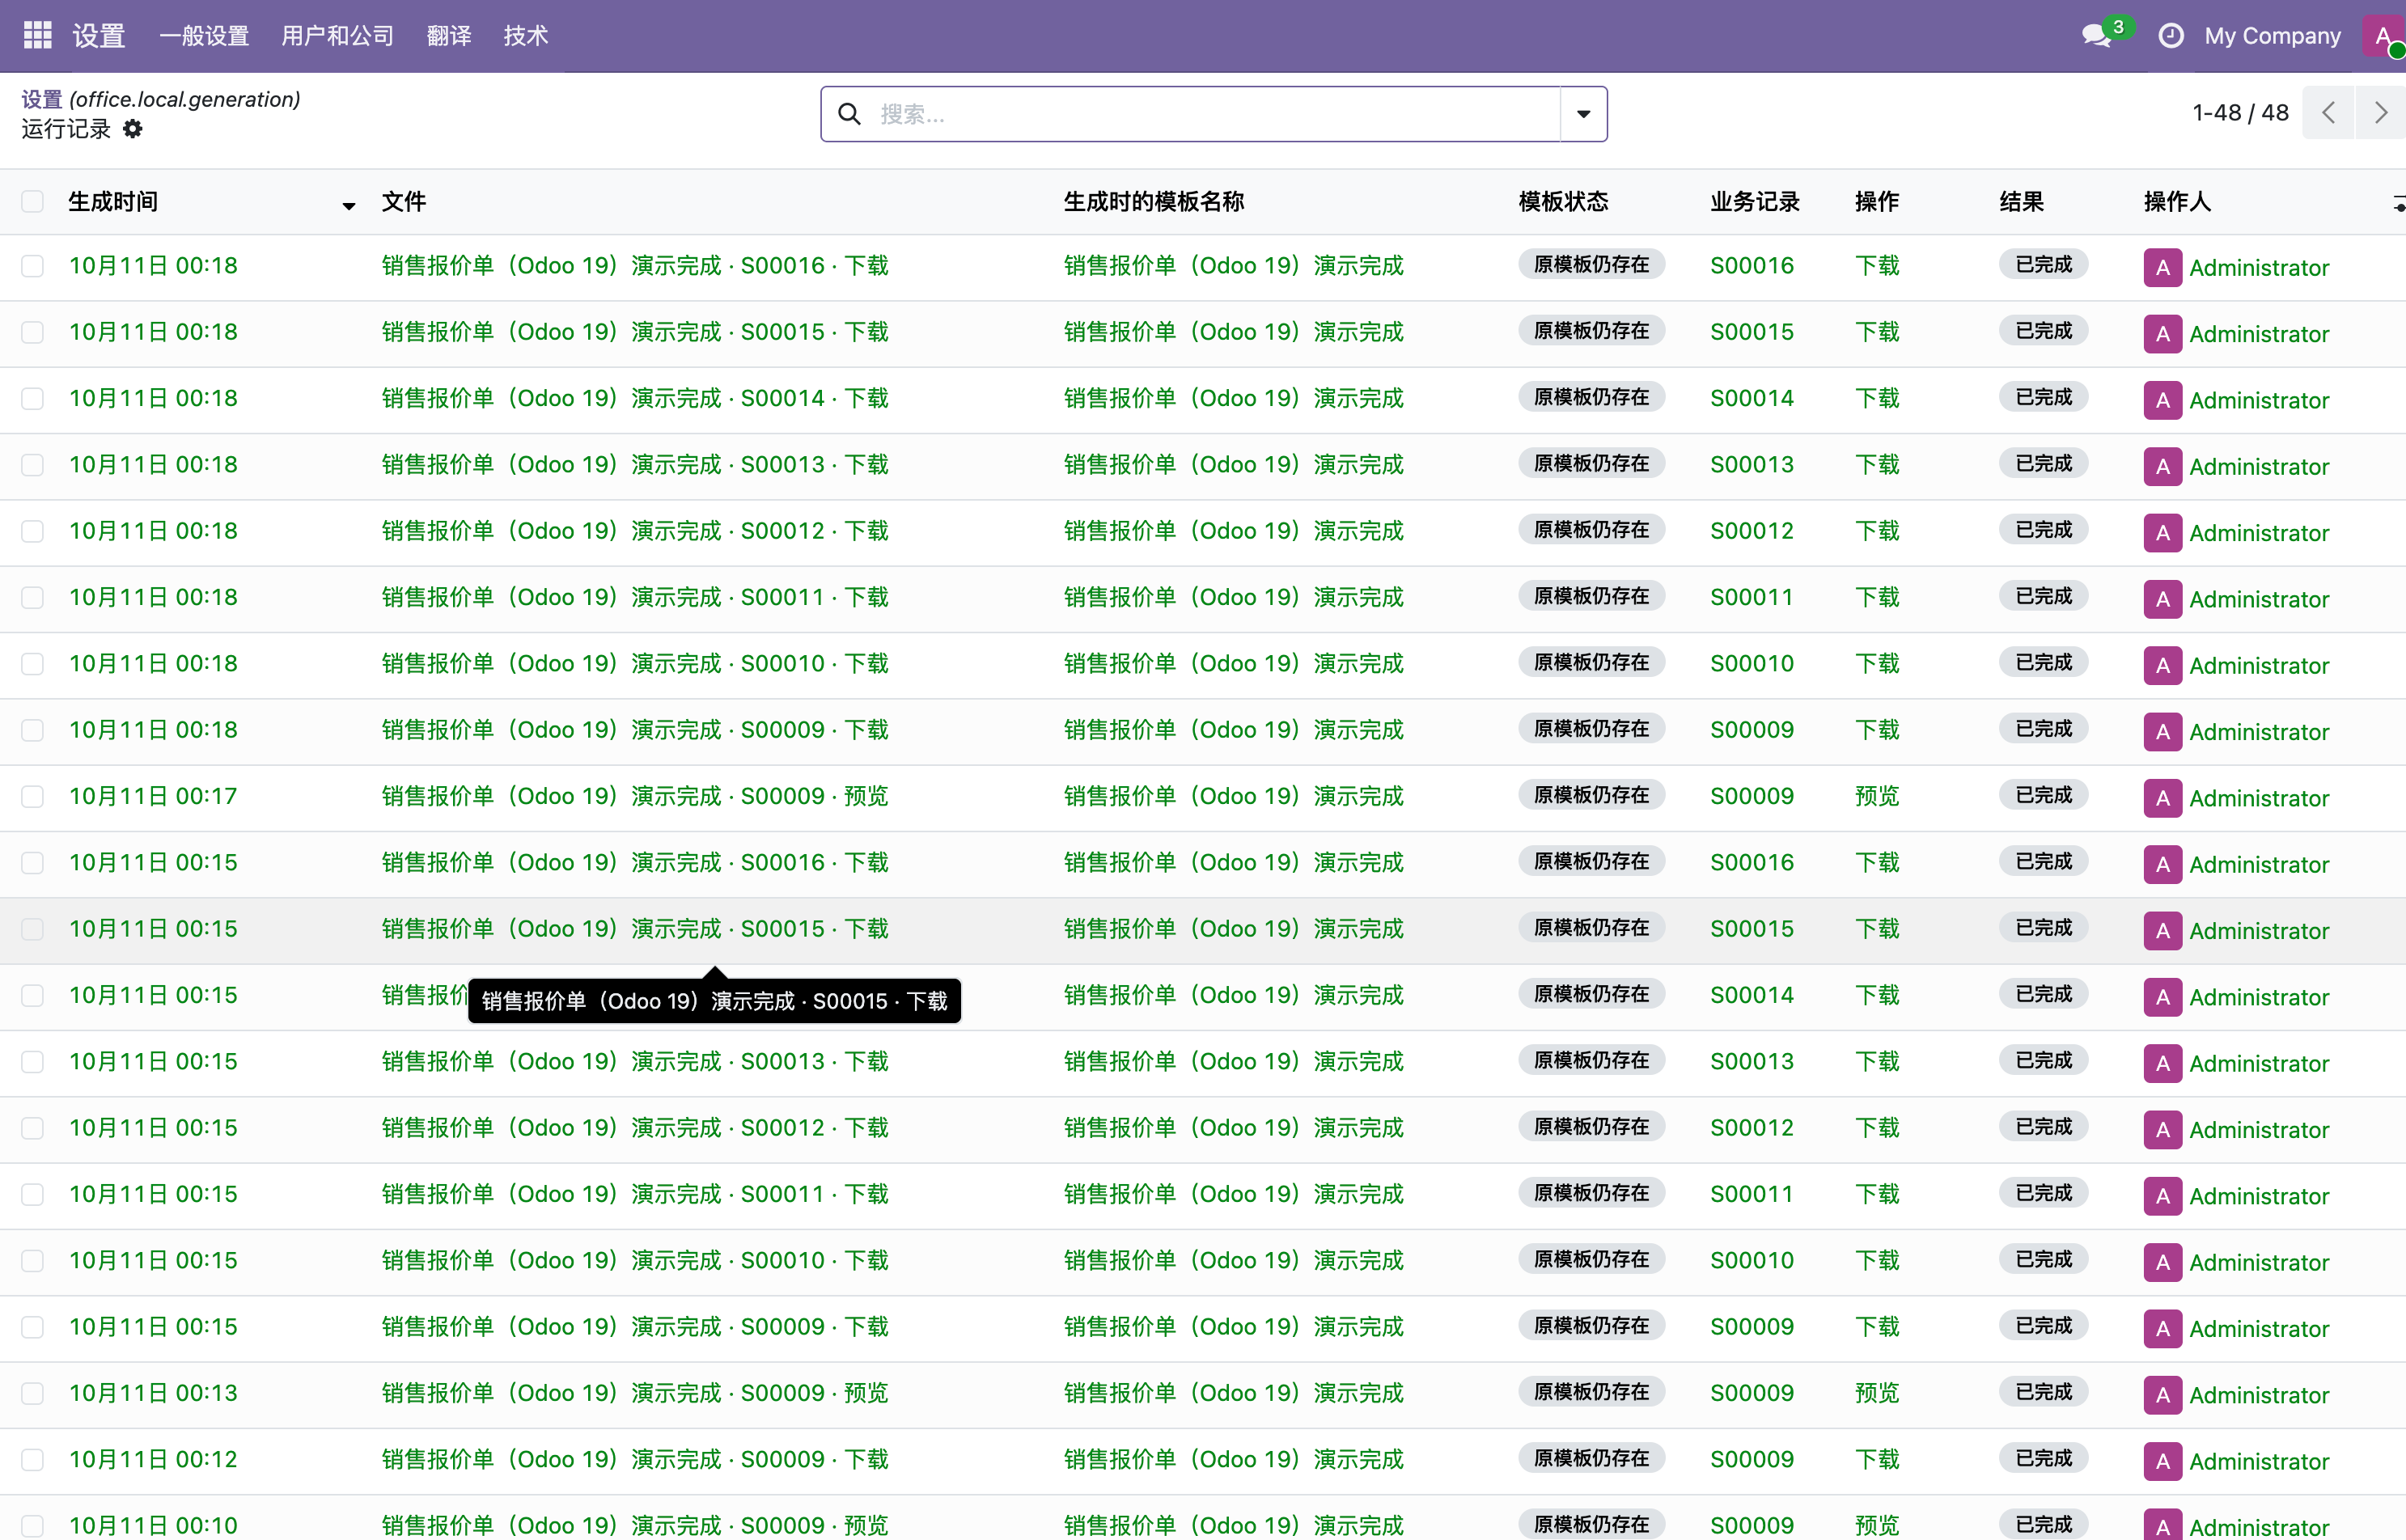The height and width of the screenshot is (1540, 2406).
Task: Click 10月11日 00:15 in the S00016 row
Action: pyautogui.click(x=153, y=863)
